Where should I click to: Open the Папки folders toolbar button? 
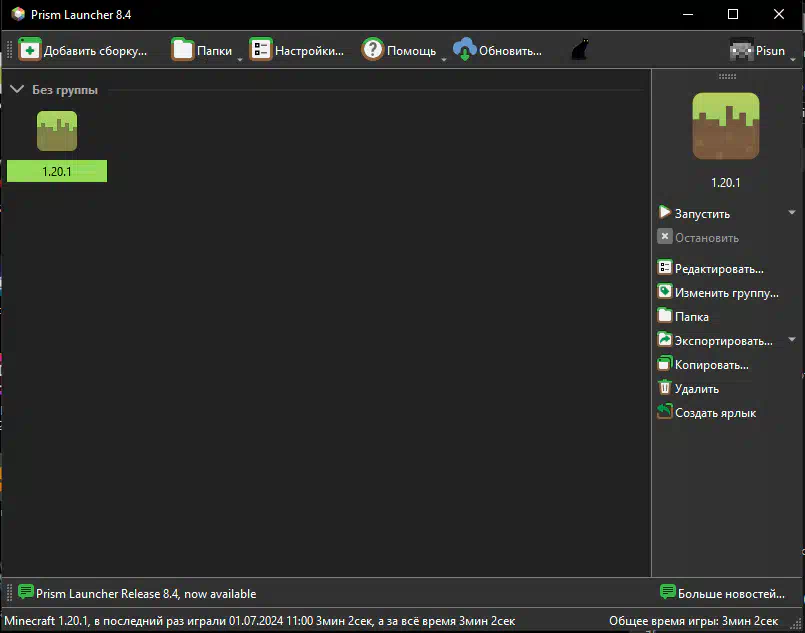(x=202, y=50)
